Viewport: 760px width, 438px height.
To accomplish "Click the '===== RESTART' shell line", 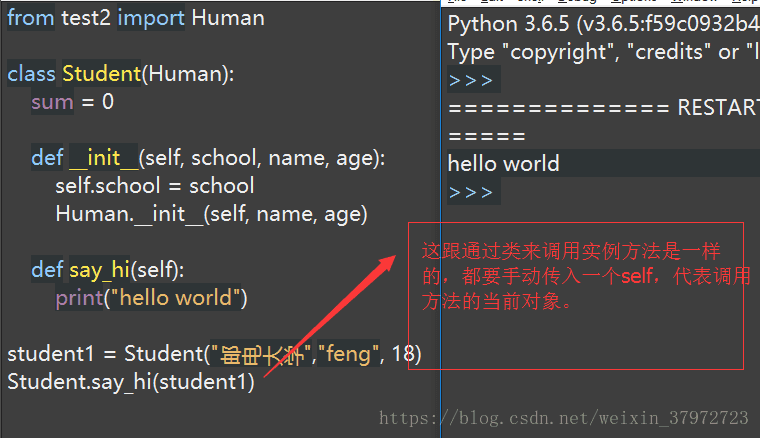I will 603,108.
